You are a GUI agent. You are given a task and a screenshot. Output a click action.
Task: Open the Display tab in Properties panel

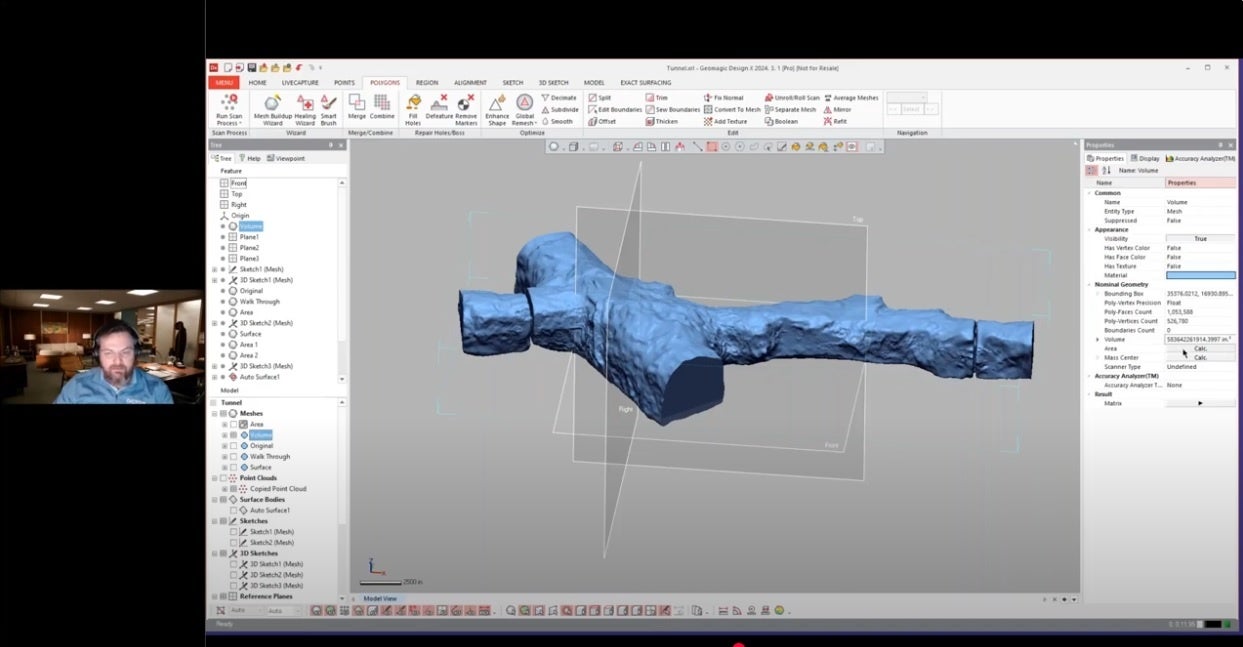click(1145, 158)
